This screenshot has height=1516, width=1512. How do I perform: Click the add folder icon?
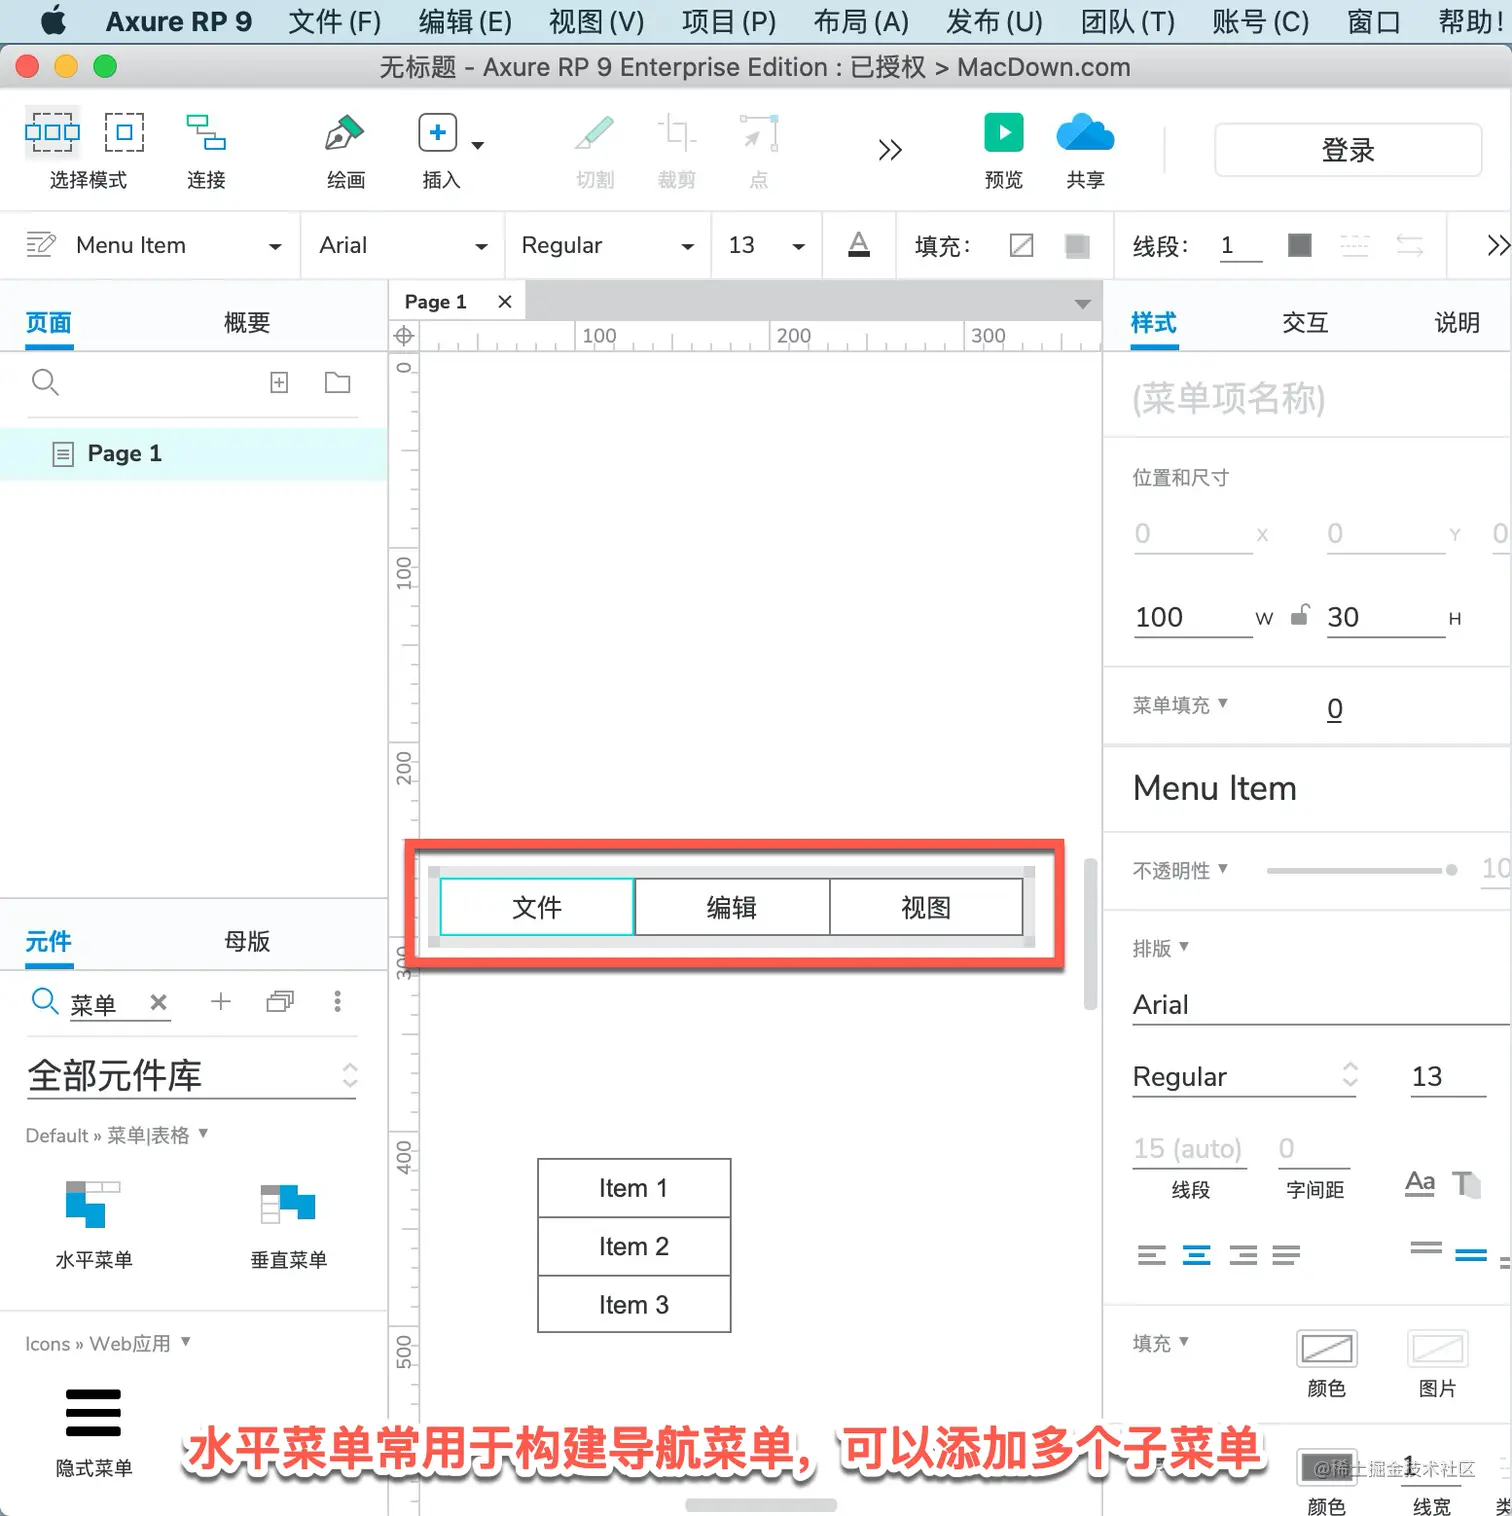pyautogui.click(x=338, y=382)
